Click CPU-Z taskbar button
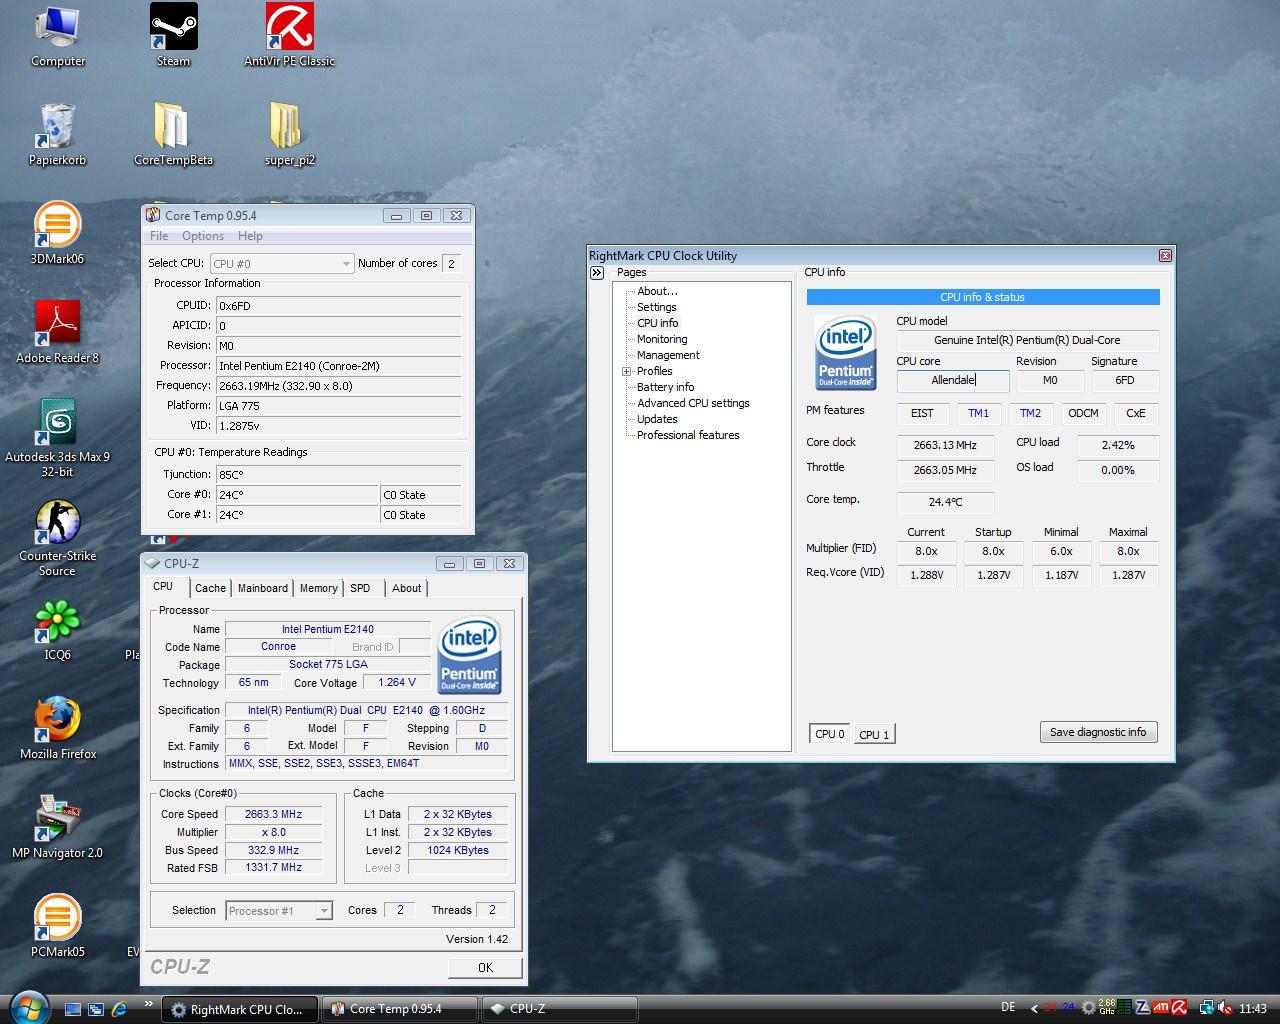The image size is (1280, 1024). point(559,1009)
